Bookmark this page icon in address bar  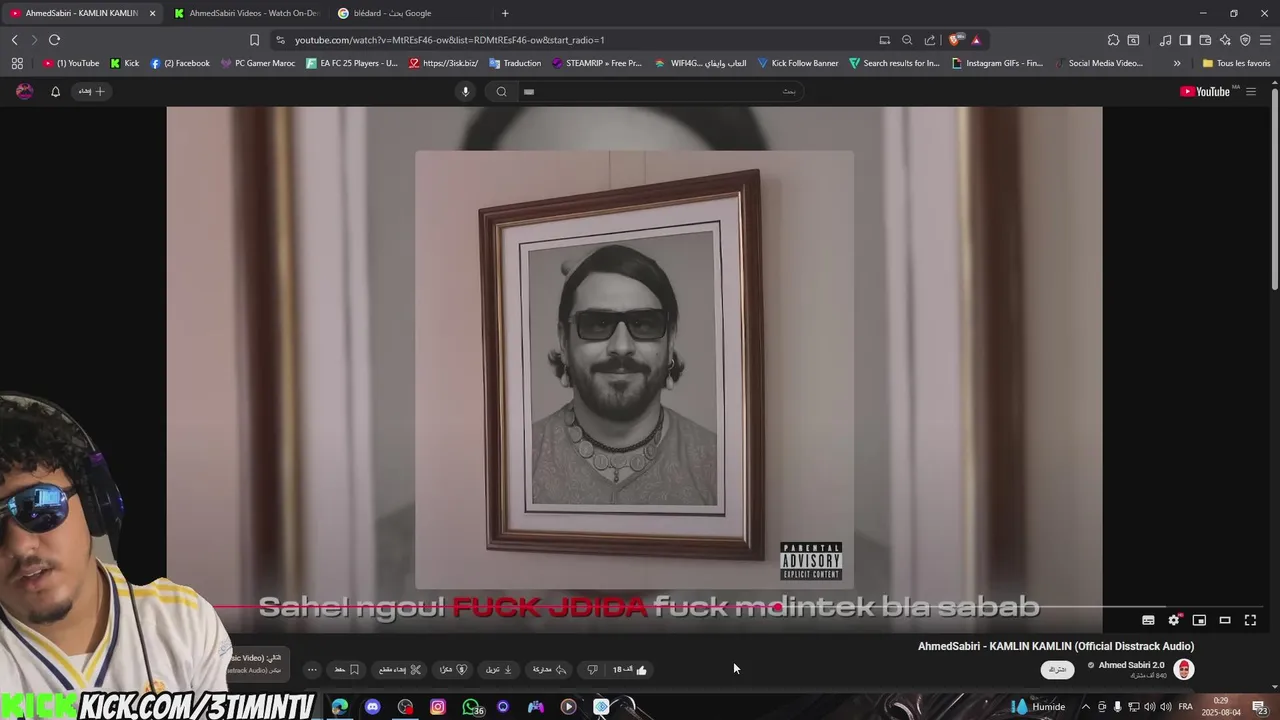click(x=254, y=40)
